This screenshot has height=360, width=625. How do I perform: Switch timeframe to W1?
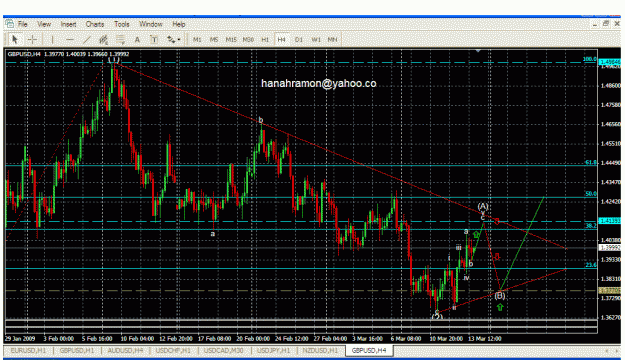(316, 39)
